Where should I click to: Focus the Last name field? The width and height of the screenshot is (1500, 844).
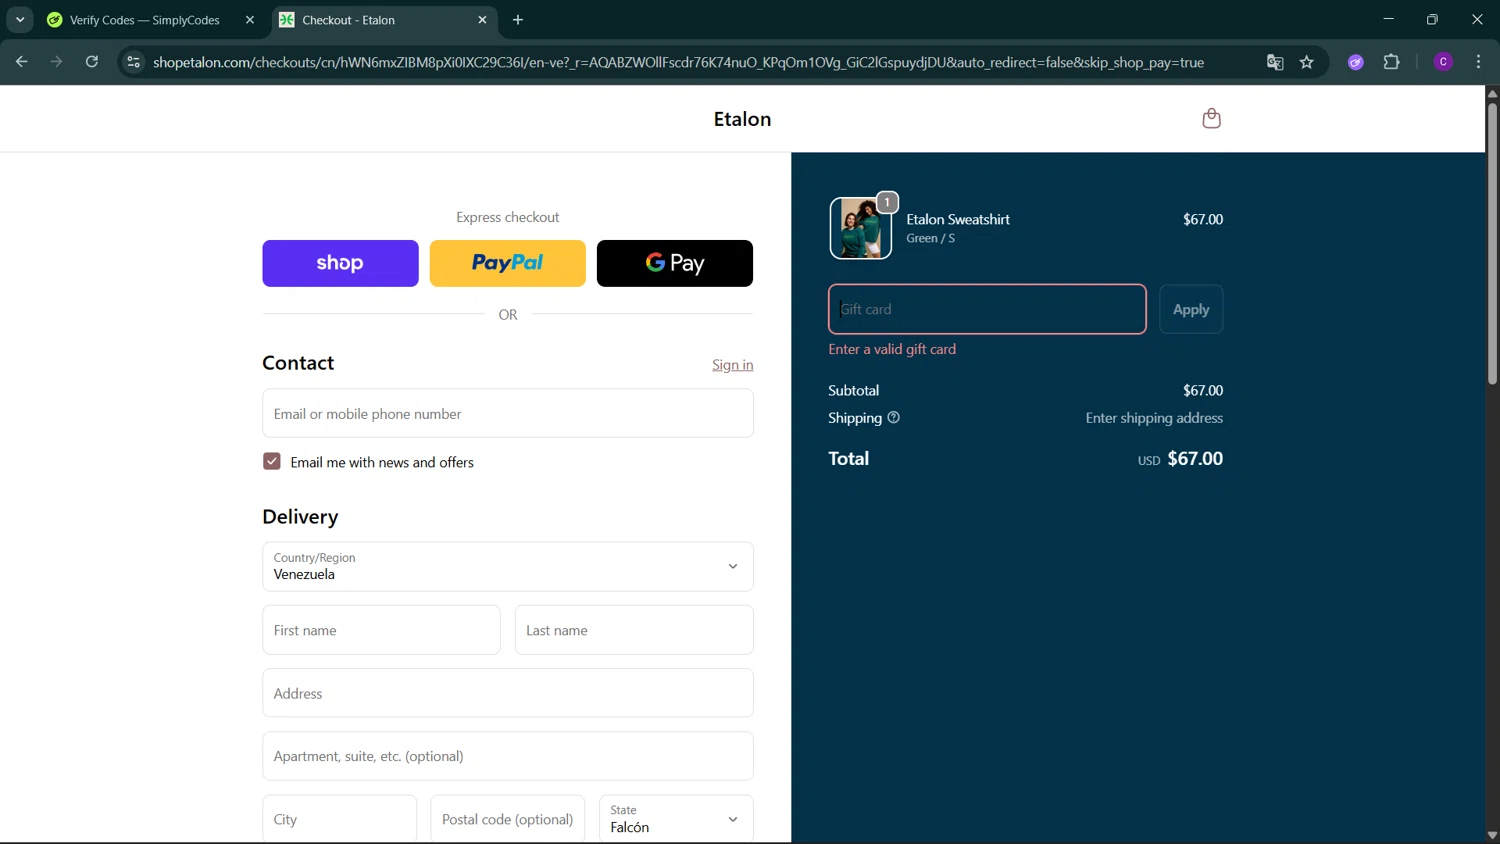634,630
